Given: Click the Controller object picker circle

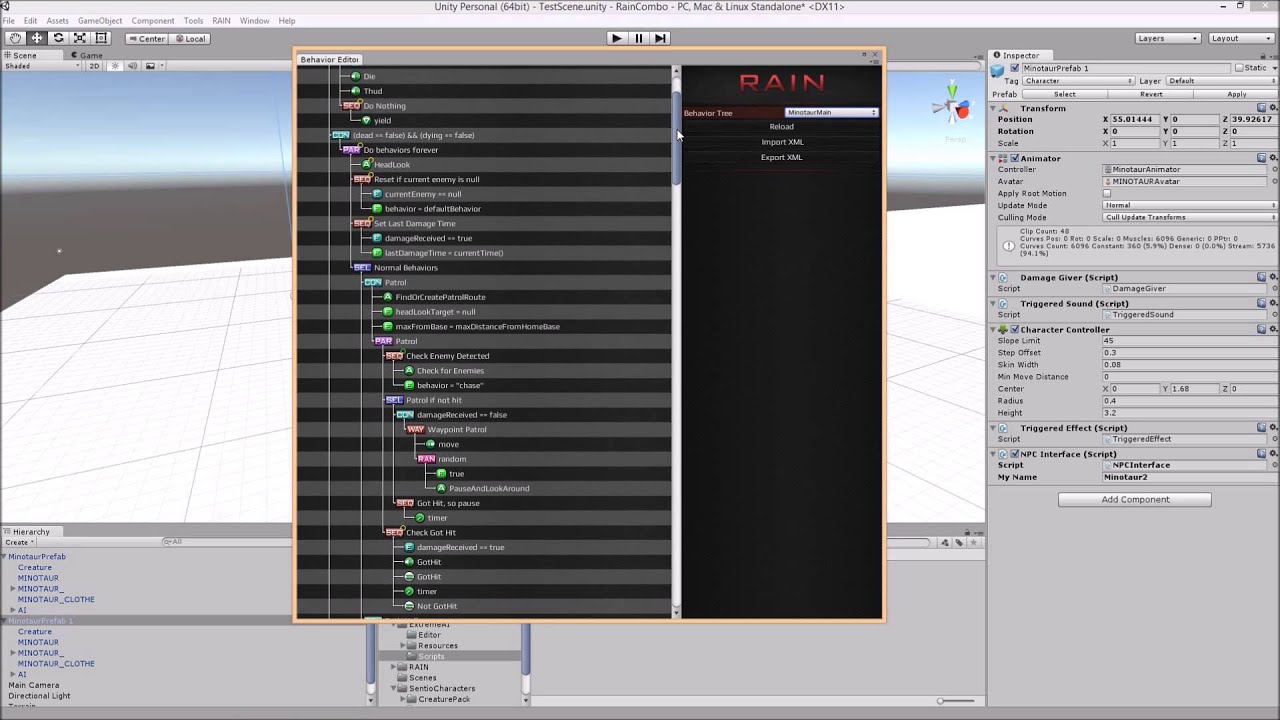Looking at the screenshot, I should pyautogui.click(x=1274, y=170).
